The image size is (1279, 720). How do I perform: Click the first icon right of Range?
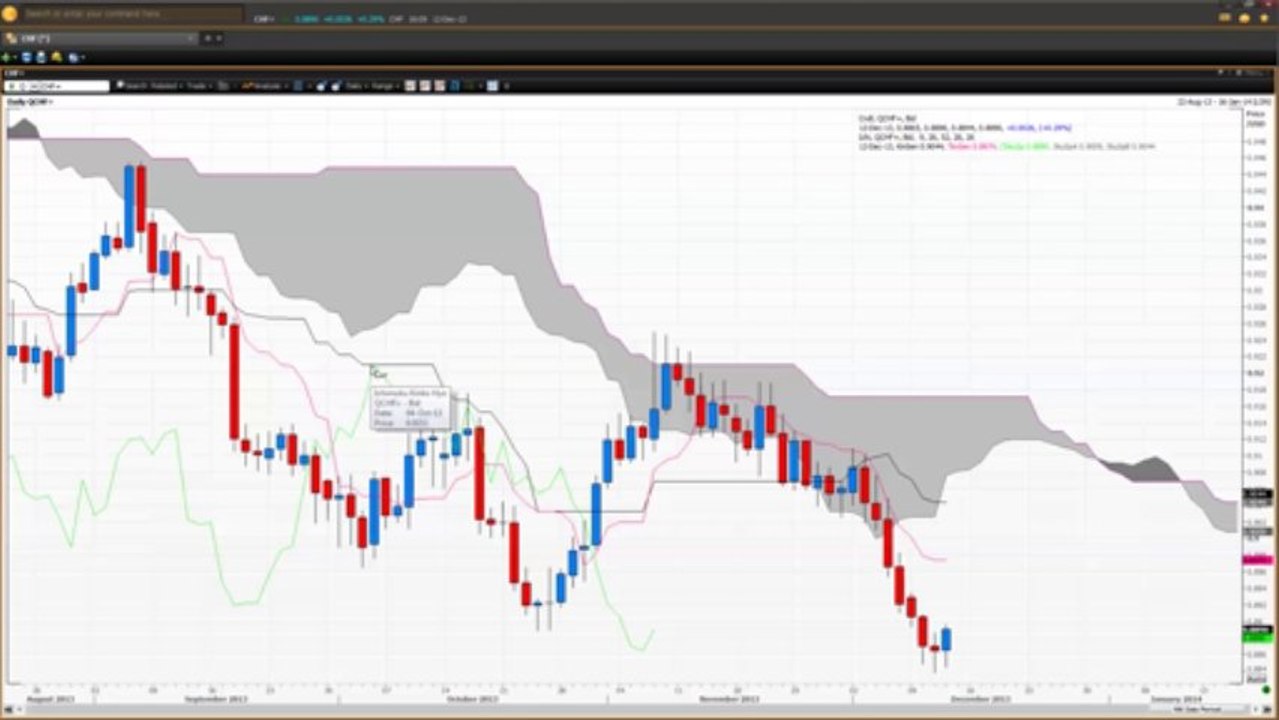[410, 86]
